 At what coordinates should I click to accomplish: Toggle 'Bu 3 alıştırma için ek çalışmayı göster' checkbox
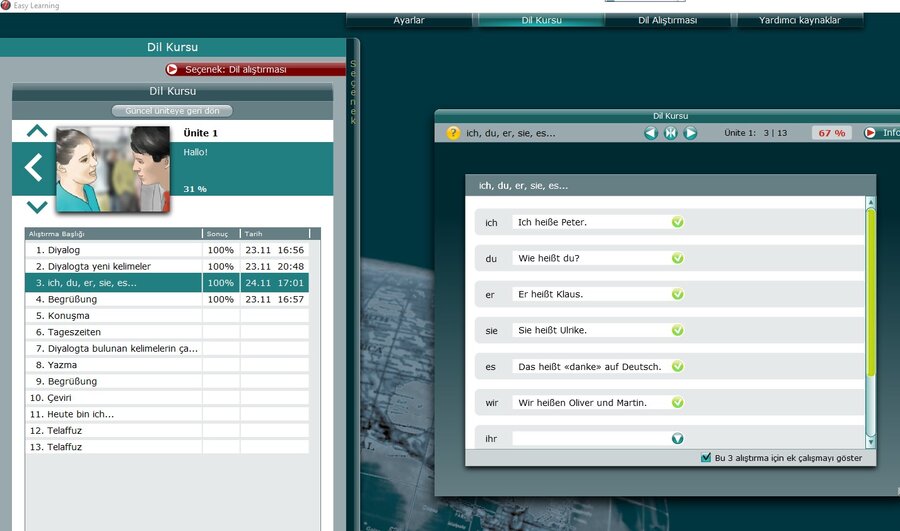pyautogui.click(x=706, y=458)
